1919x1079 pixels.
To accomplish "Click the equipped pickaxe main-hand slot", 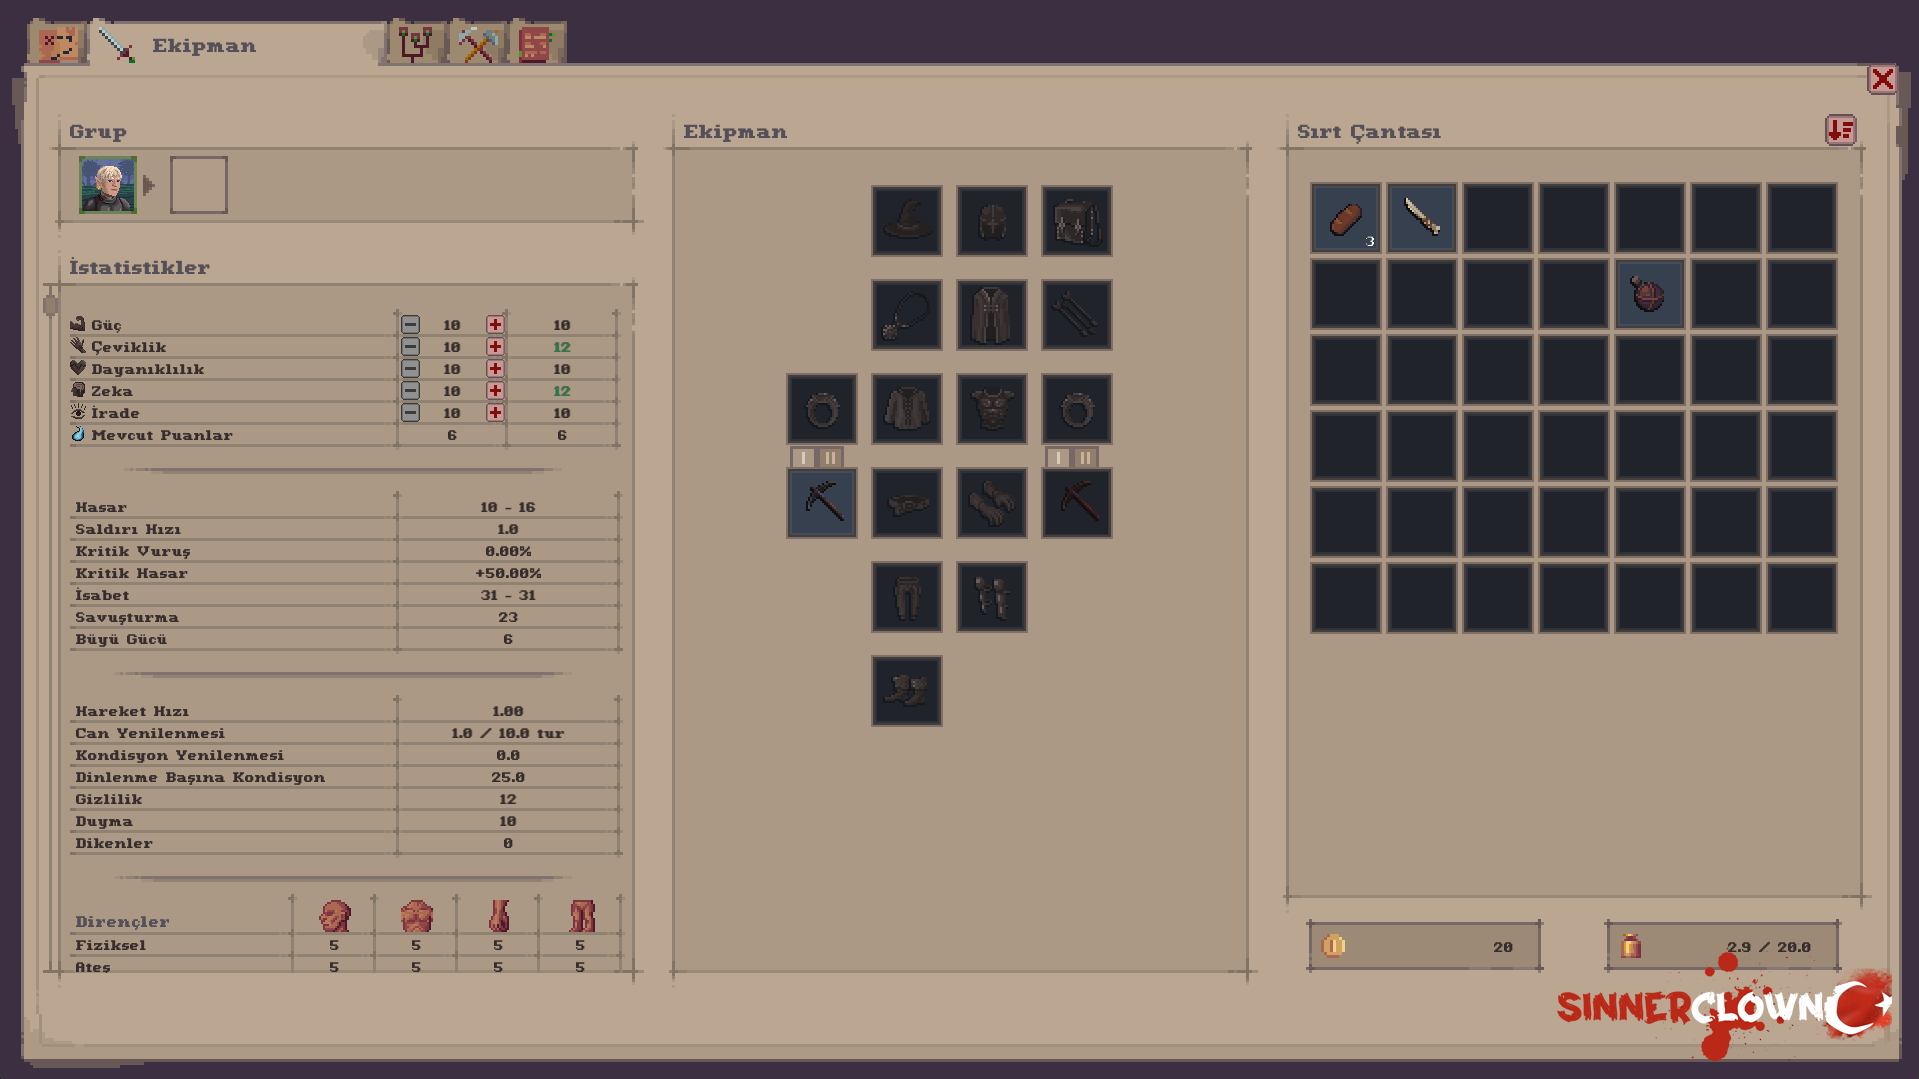I will click(821, 503).
